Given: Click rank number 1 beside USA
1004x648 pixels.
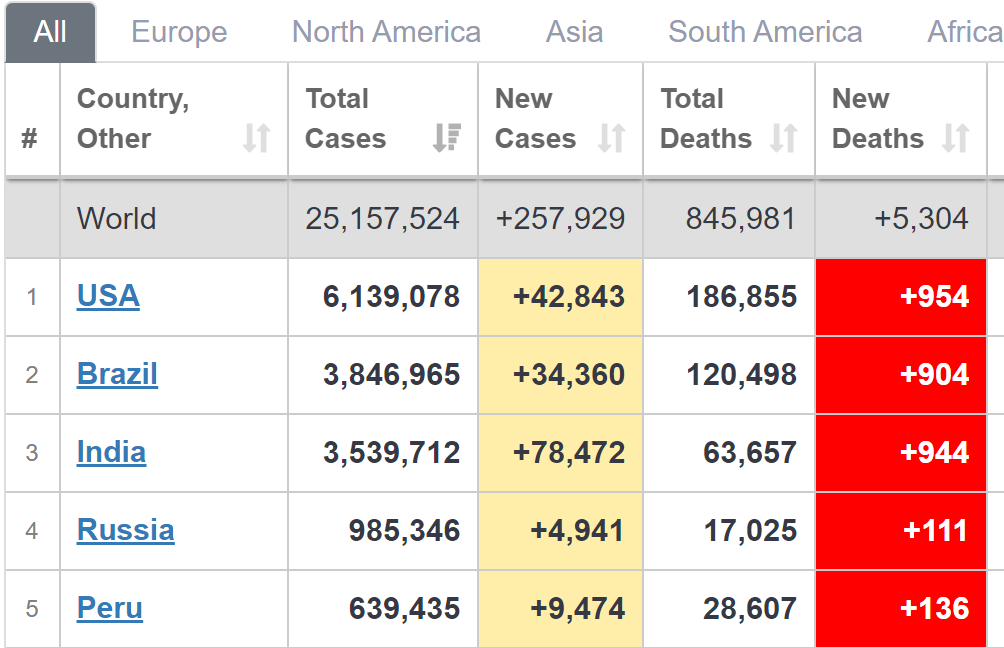Looking at the screenshot, I should (x=32, y=297).
